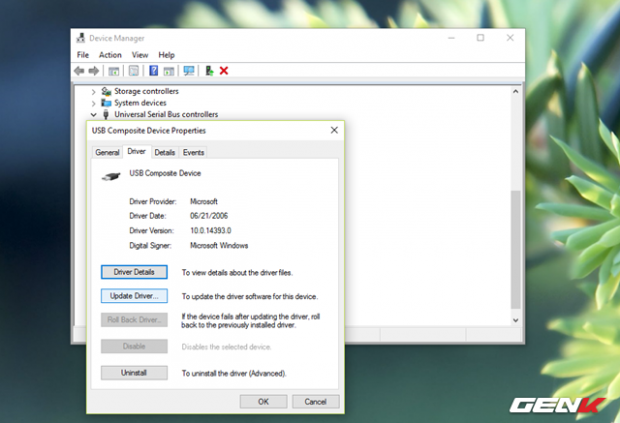Switch to the Events tab
The image size is (620, 423).
pyautogui.click(x=193, y=152)
